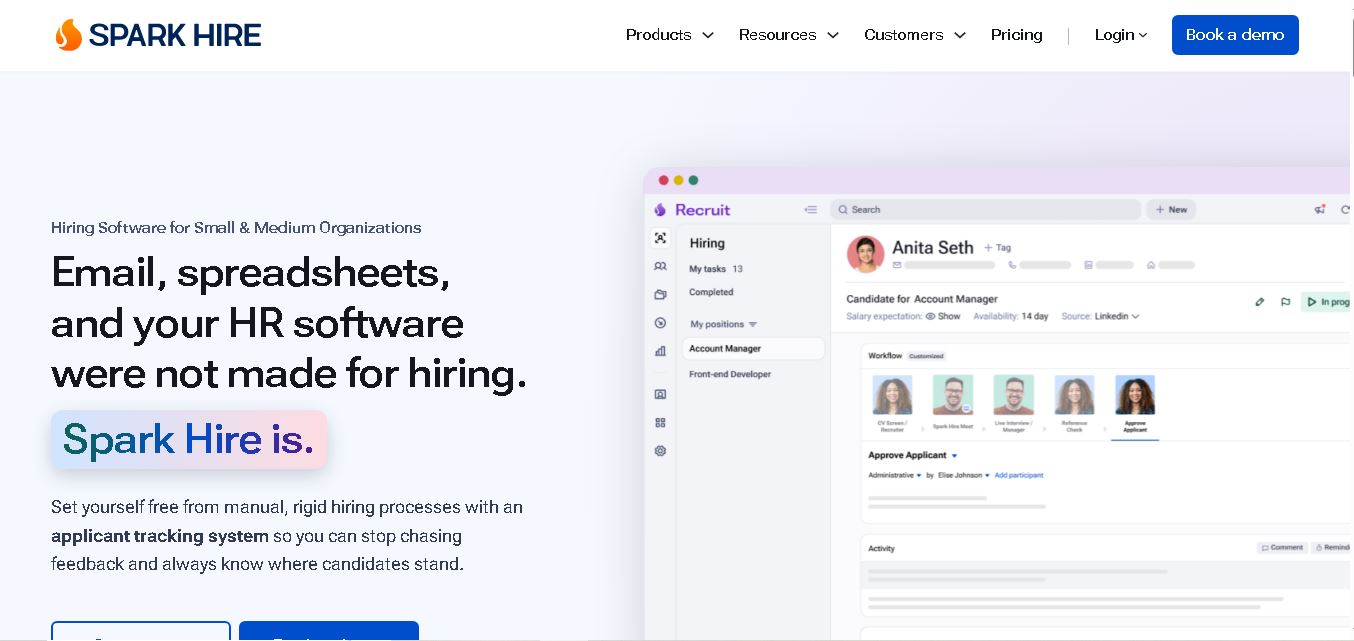Click the 'Spark Hire is.' highlighted text
The image size is (1354, 641).
pyautogui.click(x=189, y=439)
